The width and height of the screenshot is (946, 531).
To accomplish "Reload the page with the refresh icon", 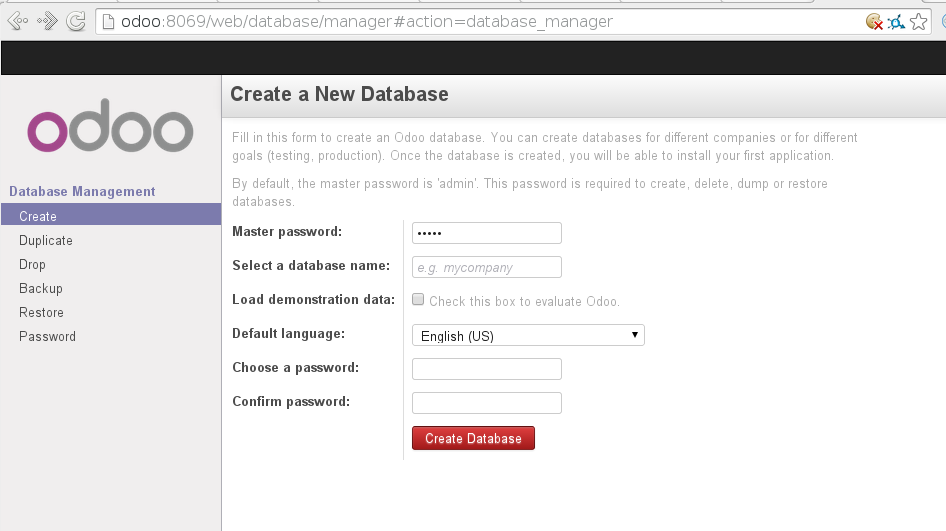I will pos(75,21).
